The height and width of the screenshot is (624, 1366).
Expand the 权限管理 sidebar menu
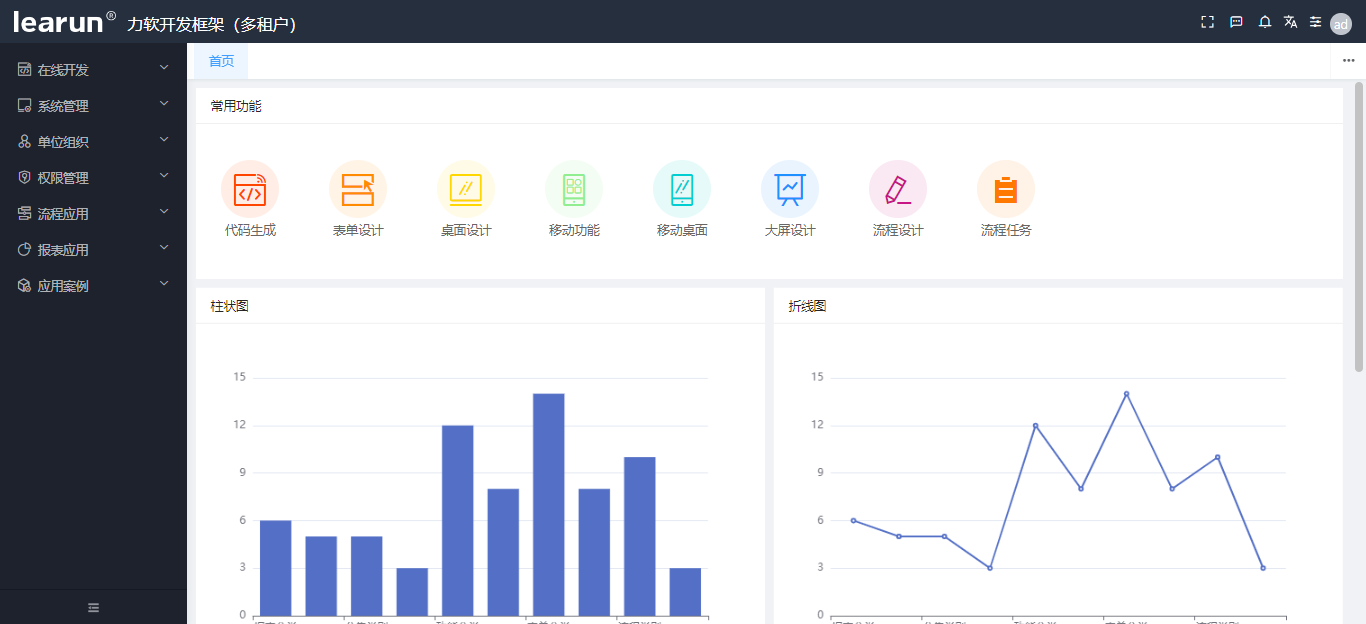click(x=94, y=178)
